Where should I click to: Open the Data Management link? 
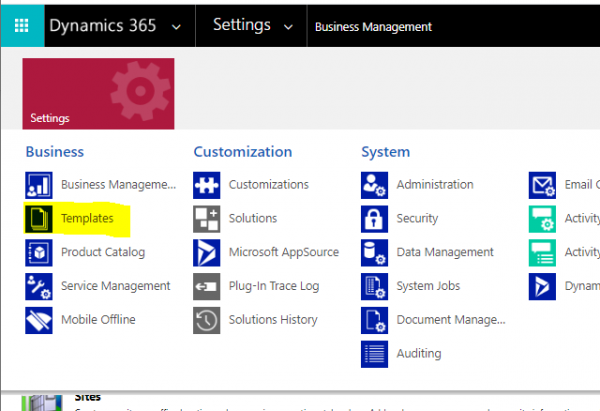click(445, 252)
